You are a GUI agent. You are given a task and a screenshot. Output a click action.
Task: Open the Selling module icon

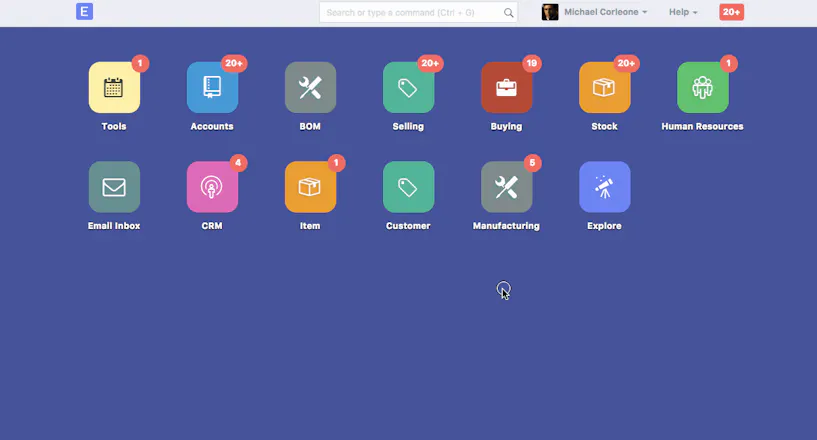tap(408, 88)
